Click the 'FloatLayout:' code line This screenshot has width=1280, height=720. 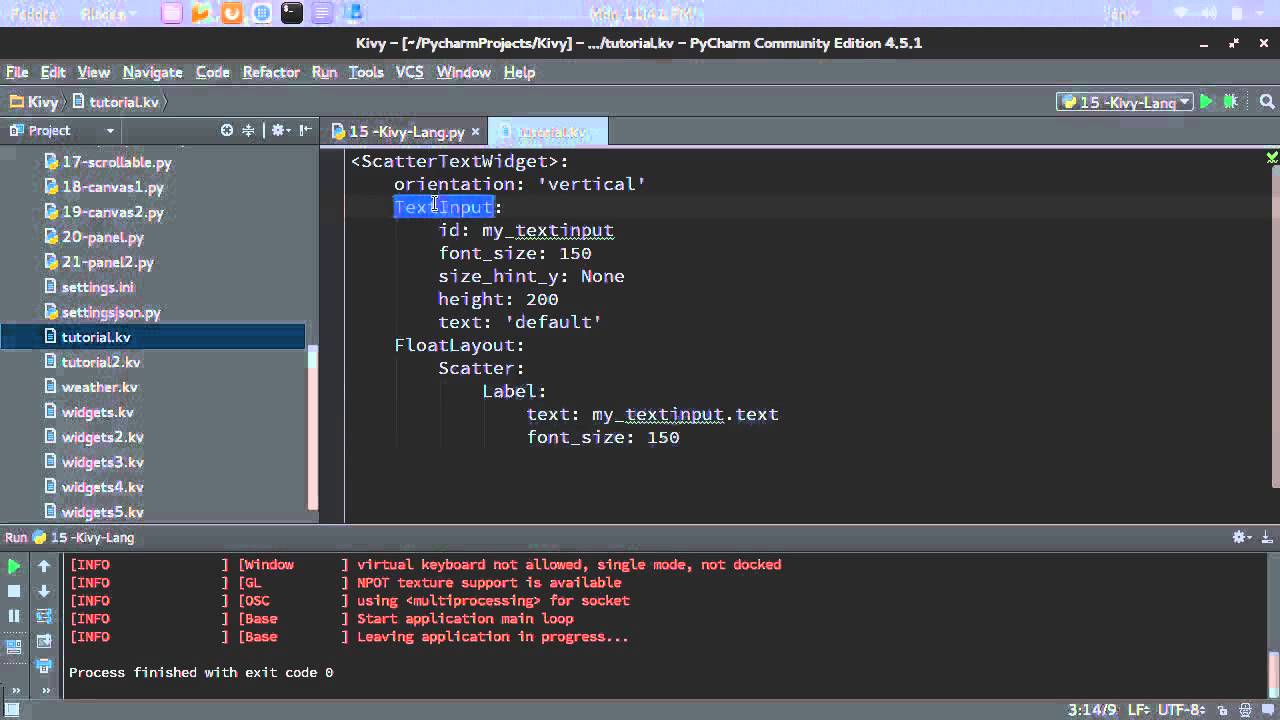pos(459,345)
